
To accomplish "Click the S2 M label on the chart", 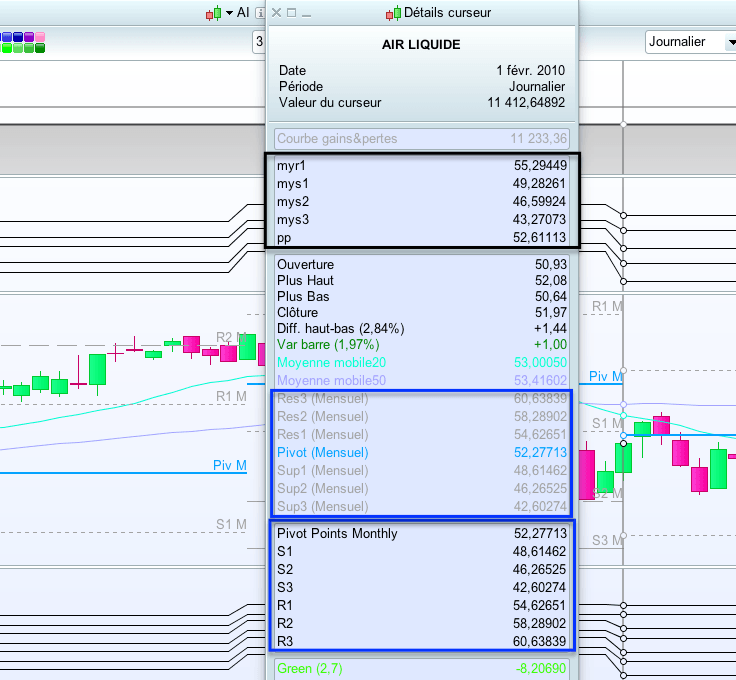I will click(607, 493).
